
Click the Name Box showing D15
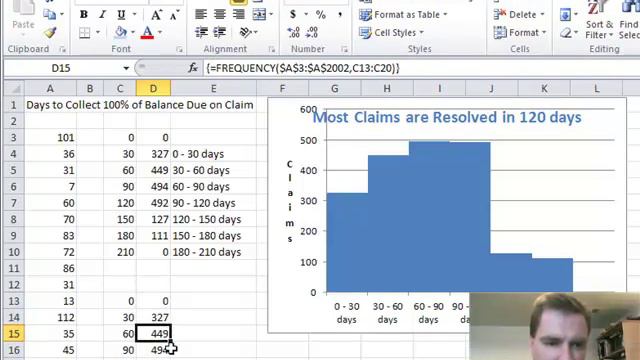pos(62,68)
